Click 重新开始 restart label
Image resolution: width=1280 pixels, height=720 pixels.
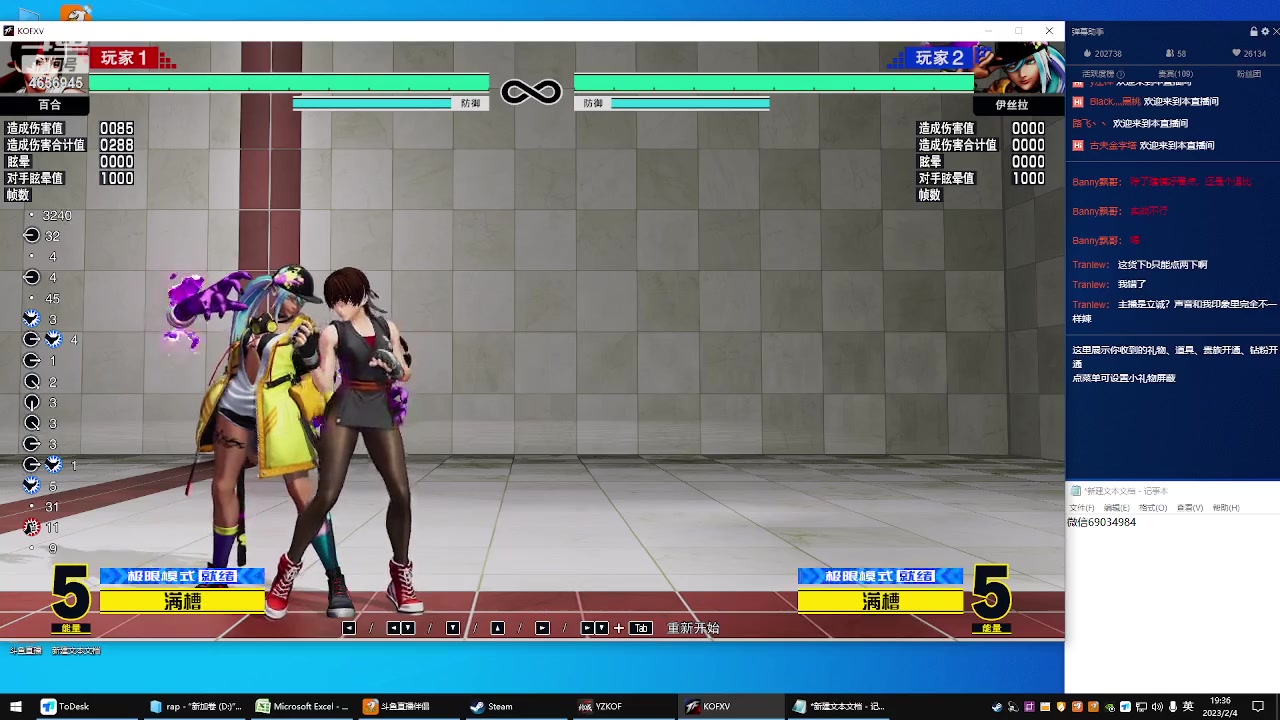click(693, 628)
